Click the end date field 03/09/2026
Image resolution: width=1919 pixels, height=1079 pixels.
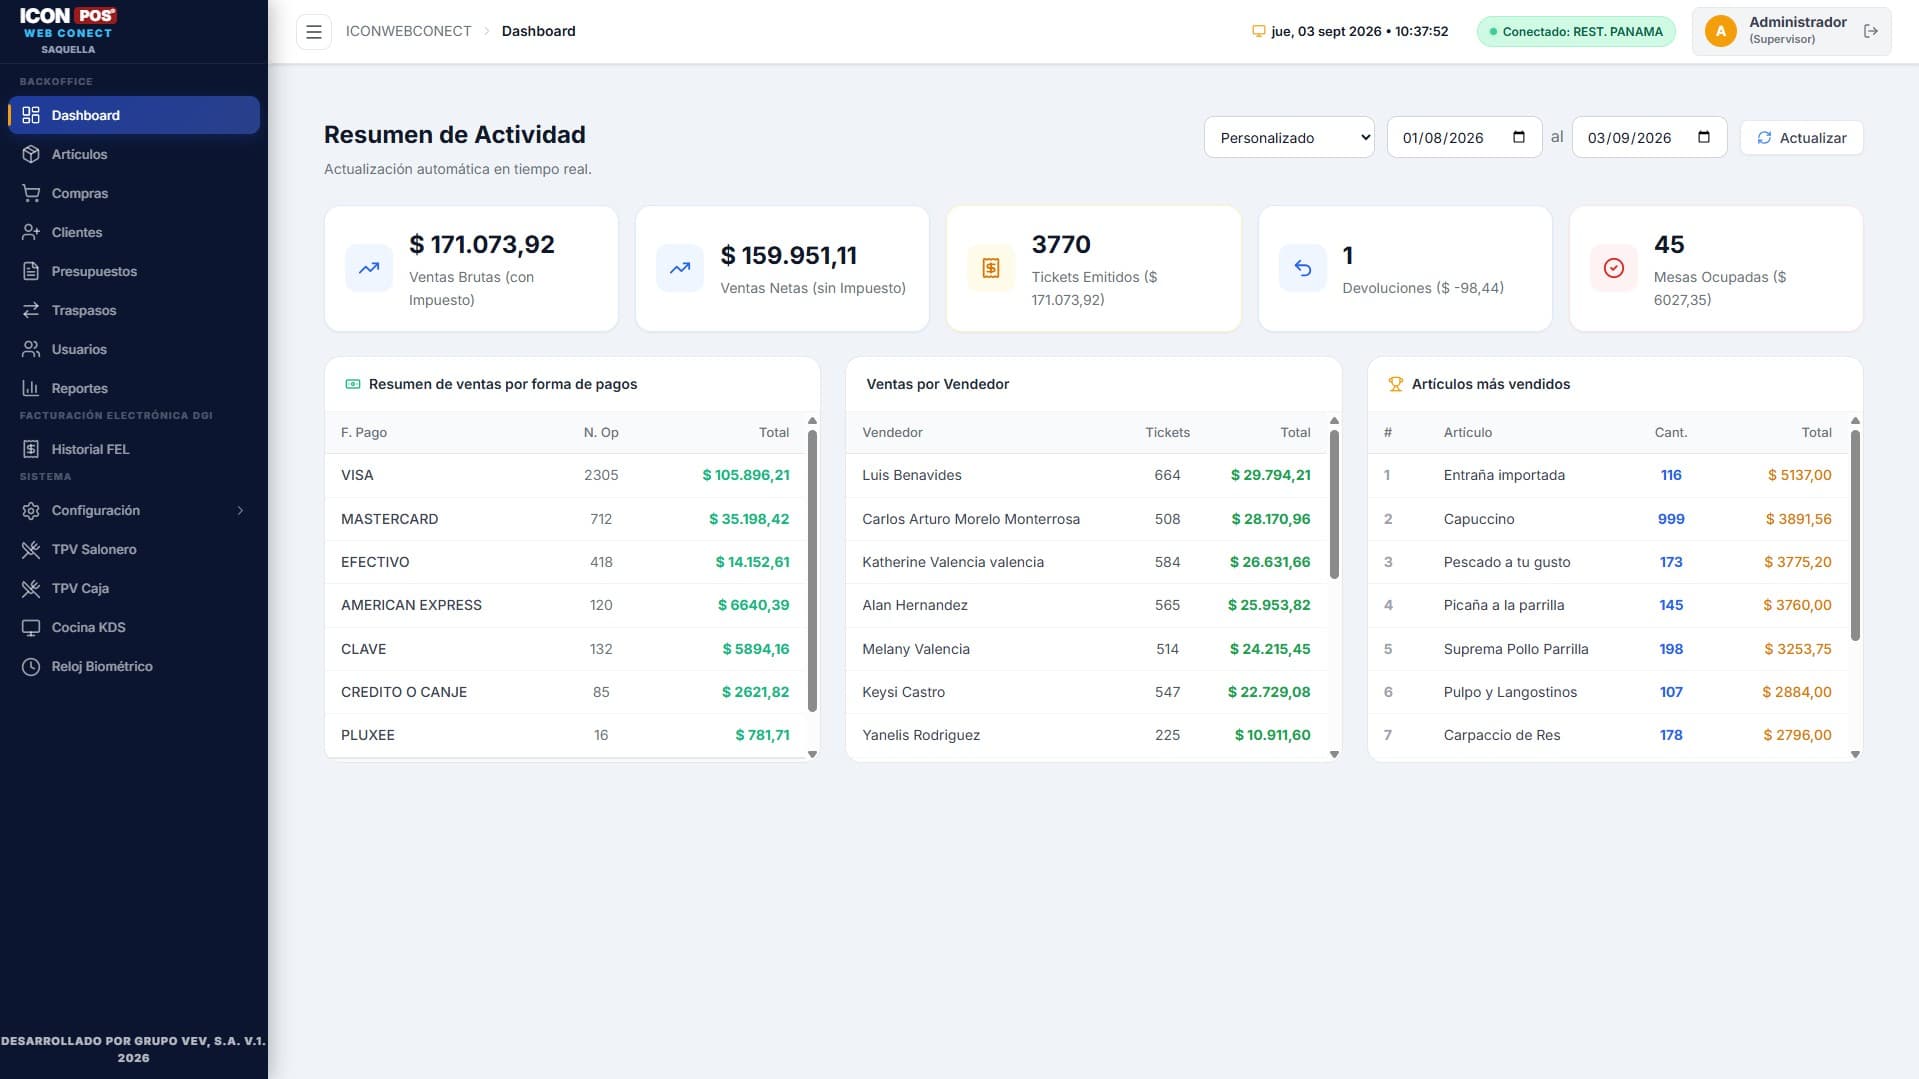pyautogui.click(x=1649, y=137)
